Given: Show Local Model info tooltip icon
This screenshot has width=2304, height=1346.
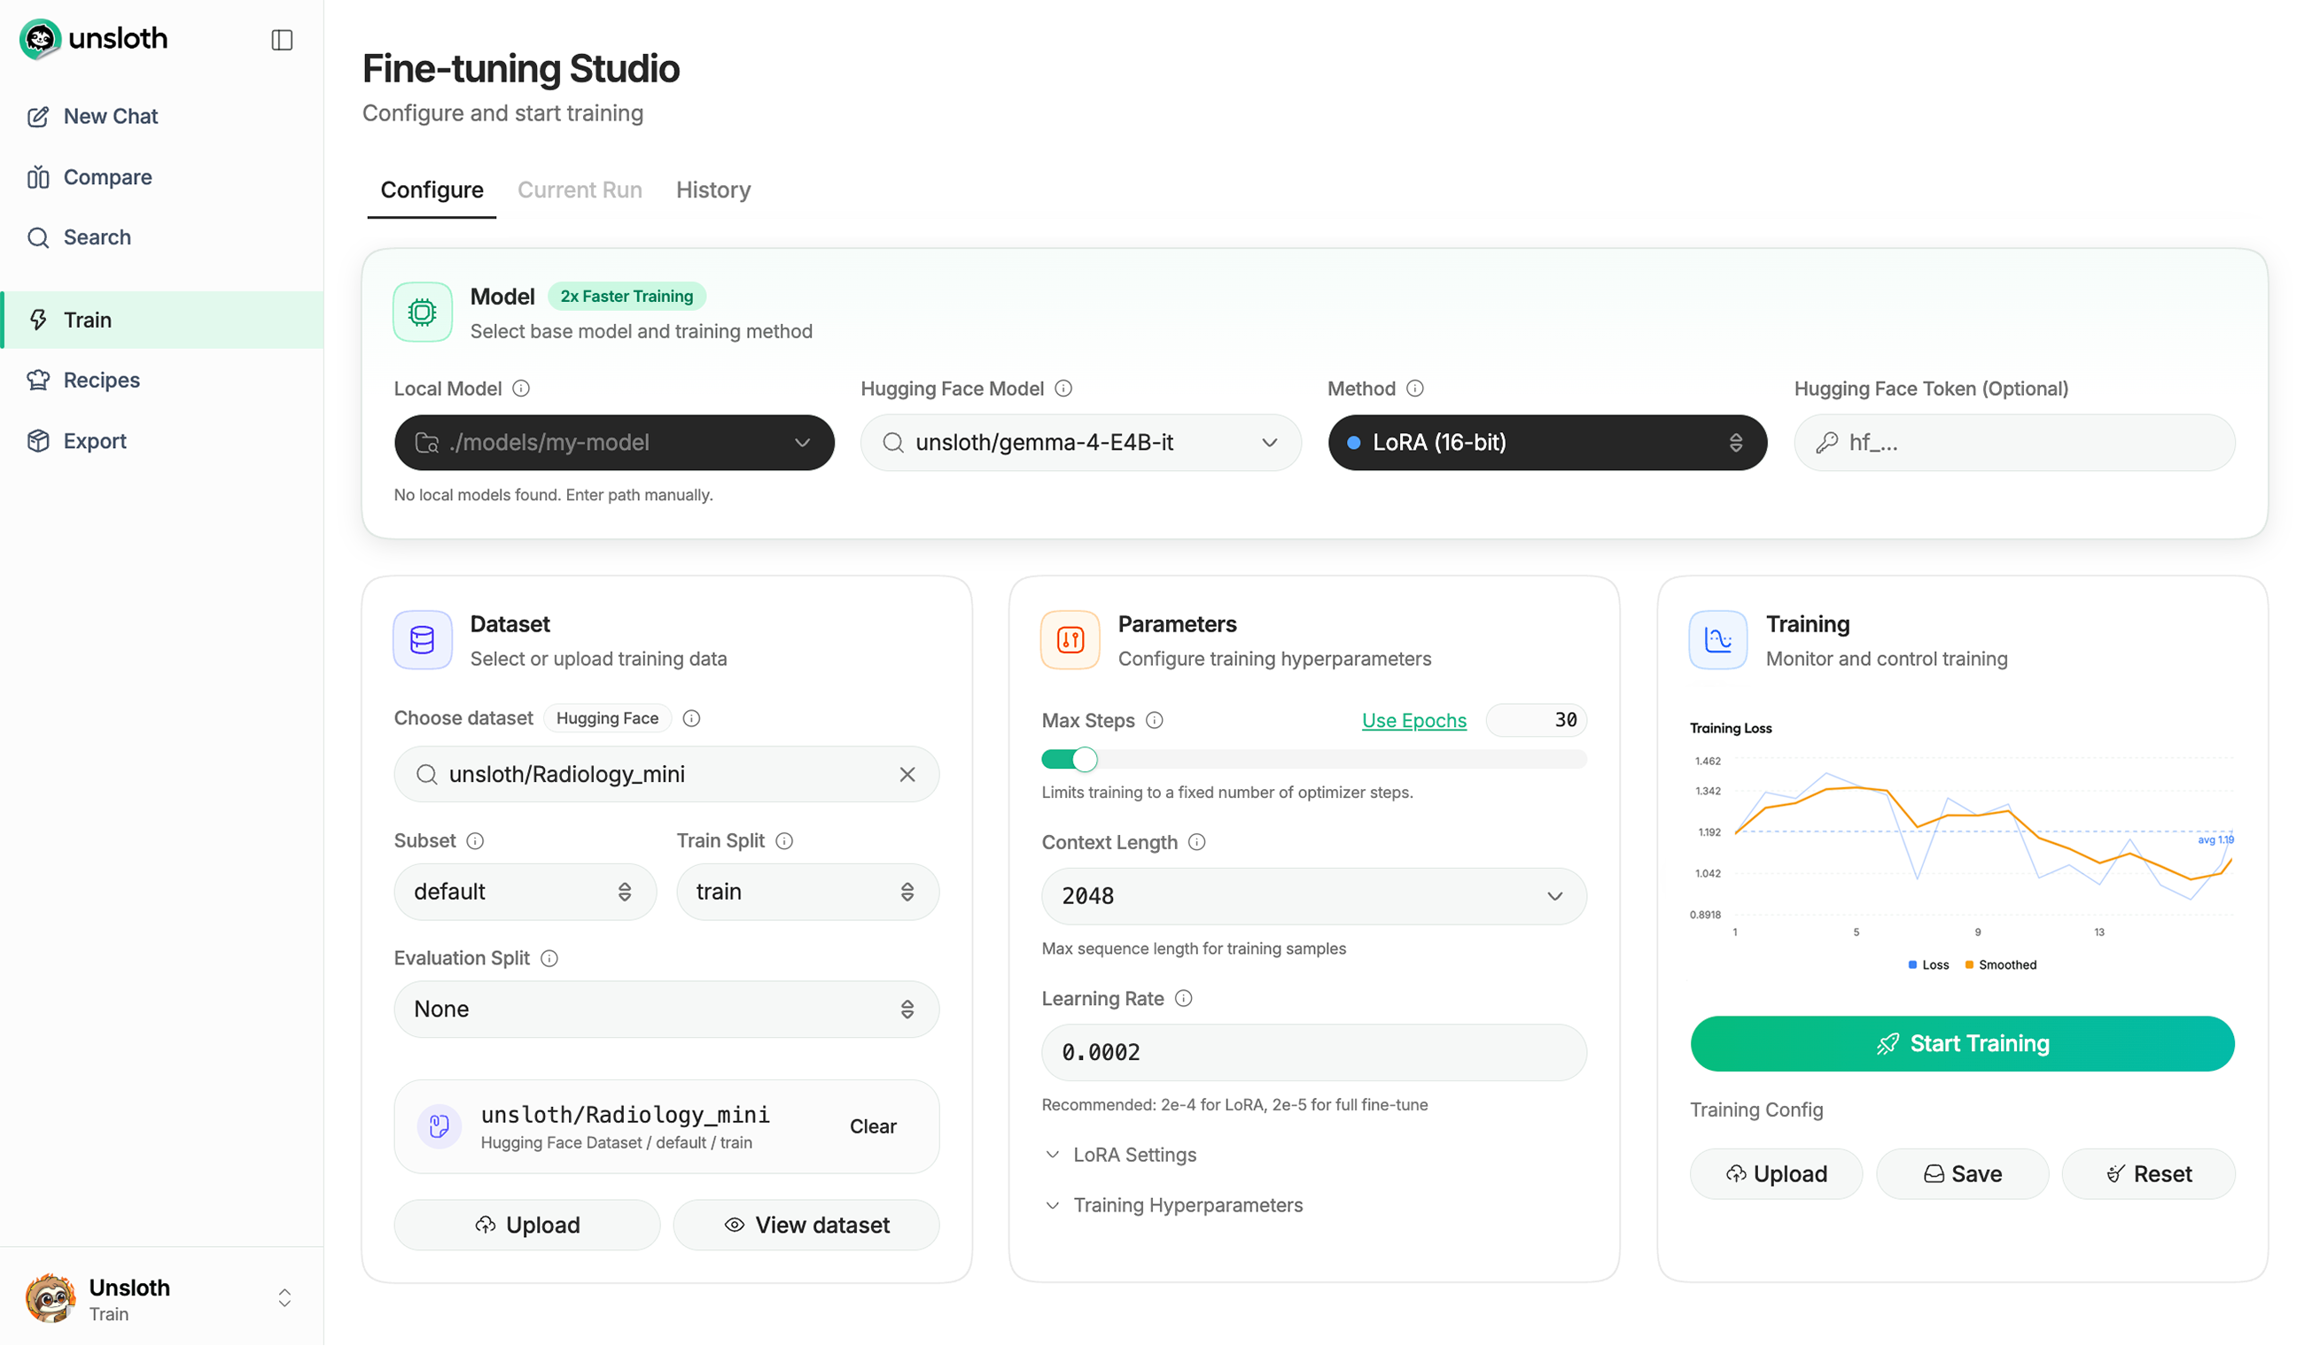Looking at the screenshot, I should click(x=521, y=388).
